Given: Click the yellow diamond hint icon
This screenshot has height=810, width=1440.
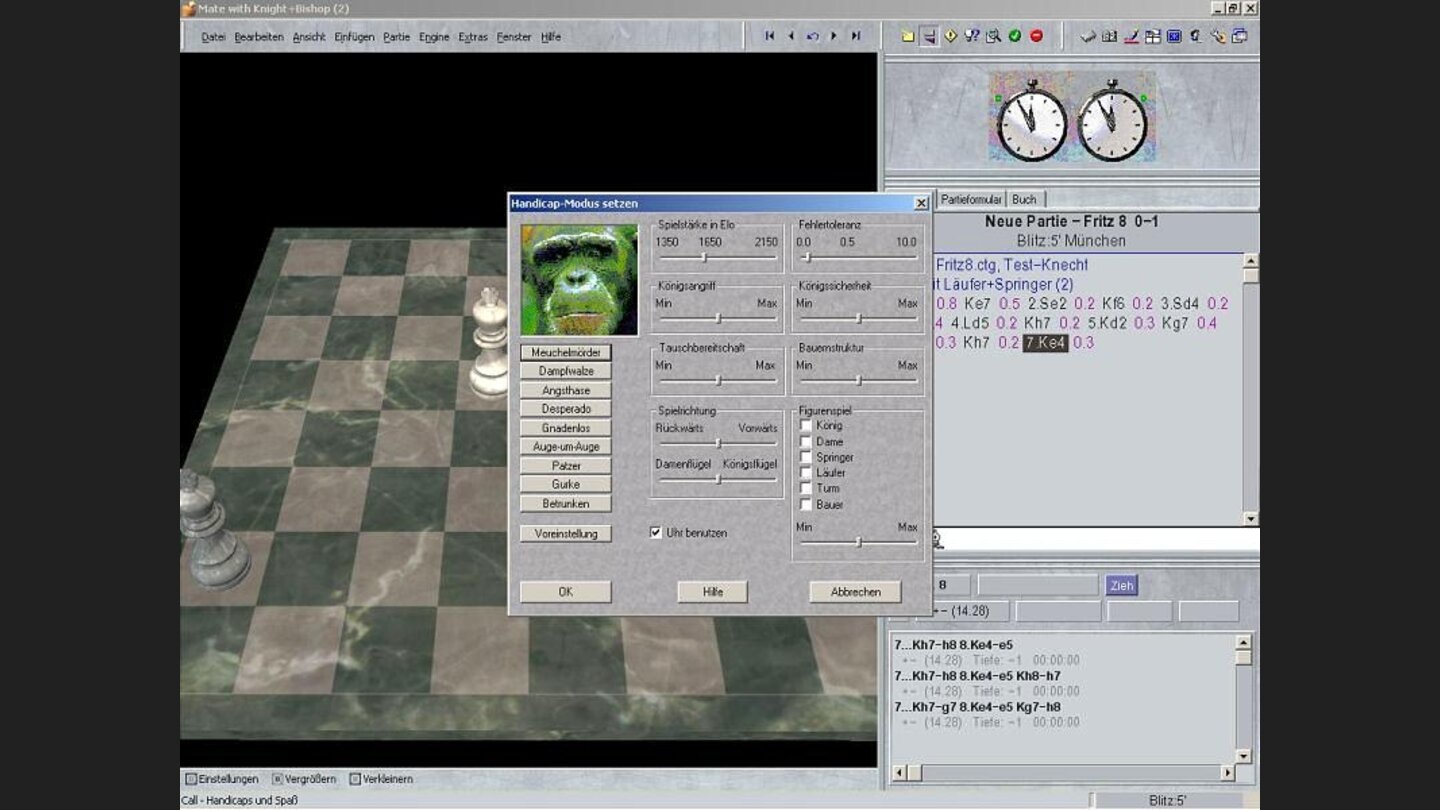Looking at the screenshot, I should 950,36.
